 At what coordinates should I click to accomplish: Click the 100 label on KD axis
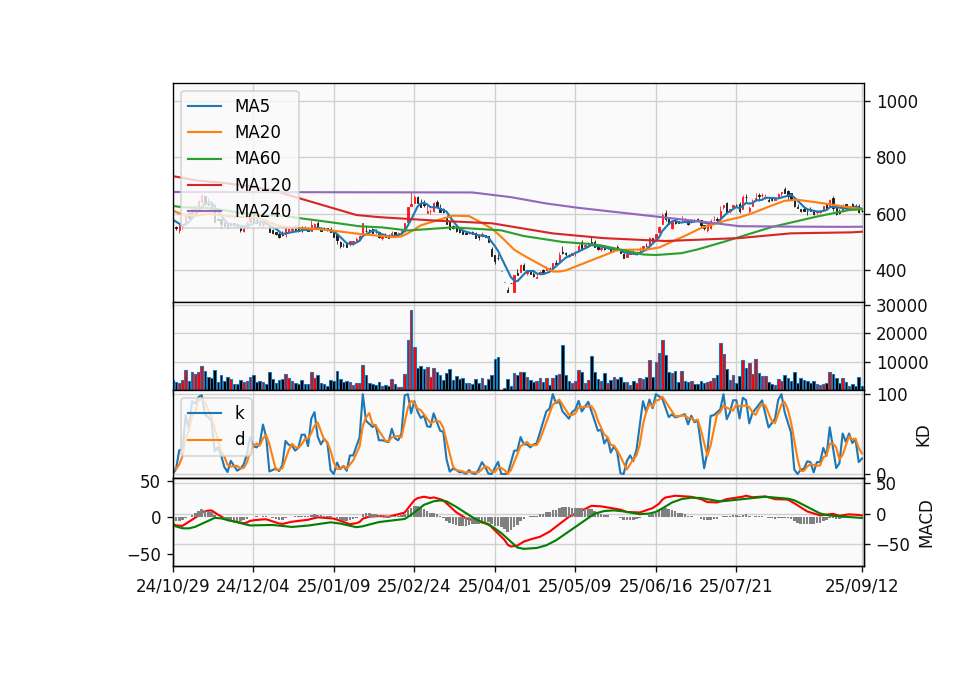pos(892,396)
